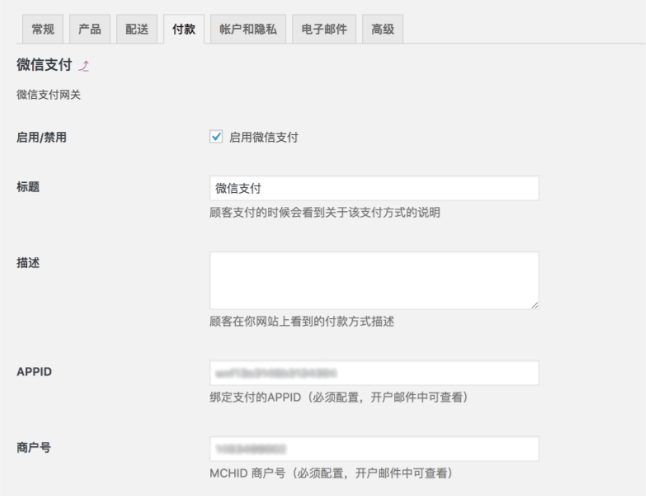The image size is (646, 496).
Task: Click the 描述 field label
Action: click(29, 262)
